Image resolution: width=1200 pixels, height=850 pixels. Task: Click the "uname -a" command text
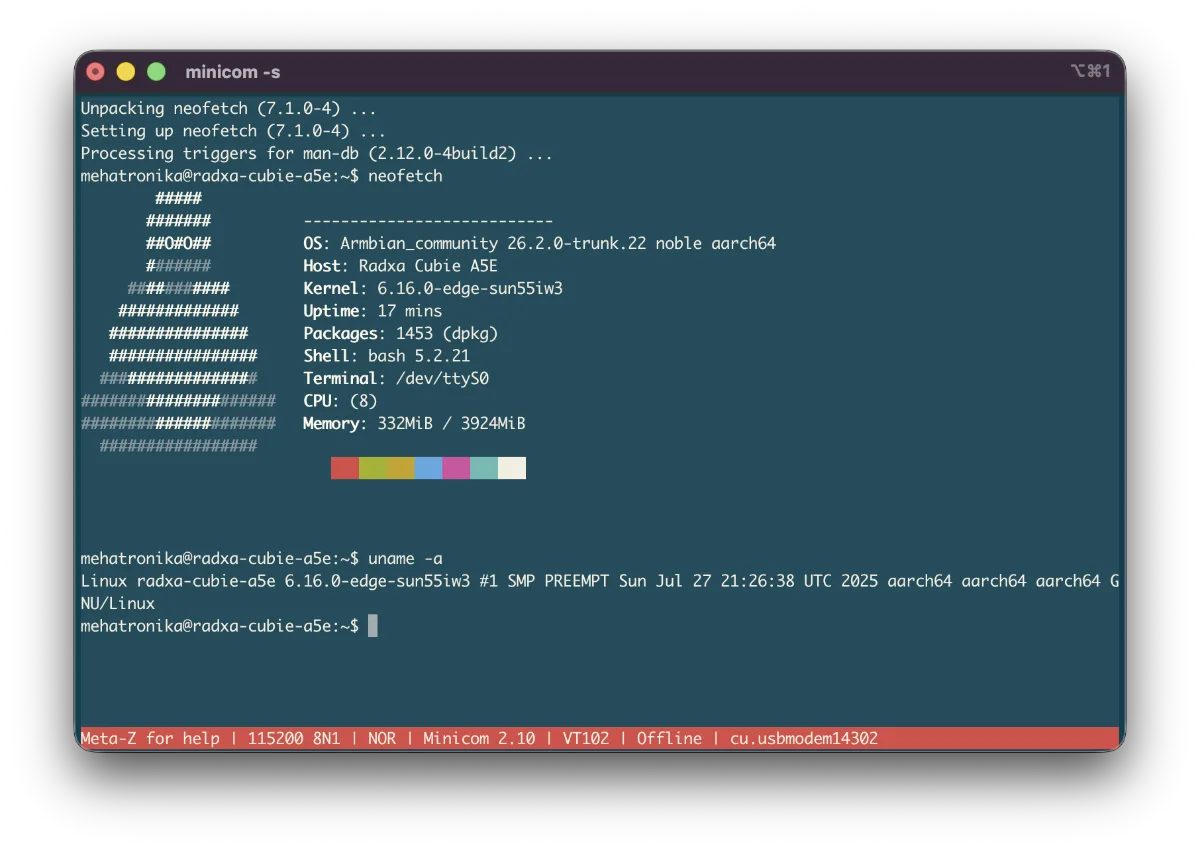click(405, 558)
